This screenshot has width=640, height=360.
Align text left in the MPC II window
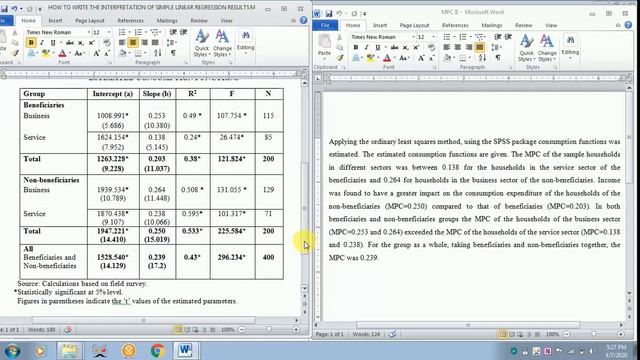[x=447, y=47]
